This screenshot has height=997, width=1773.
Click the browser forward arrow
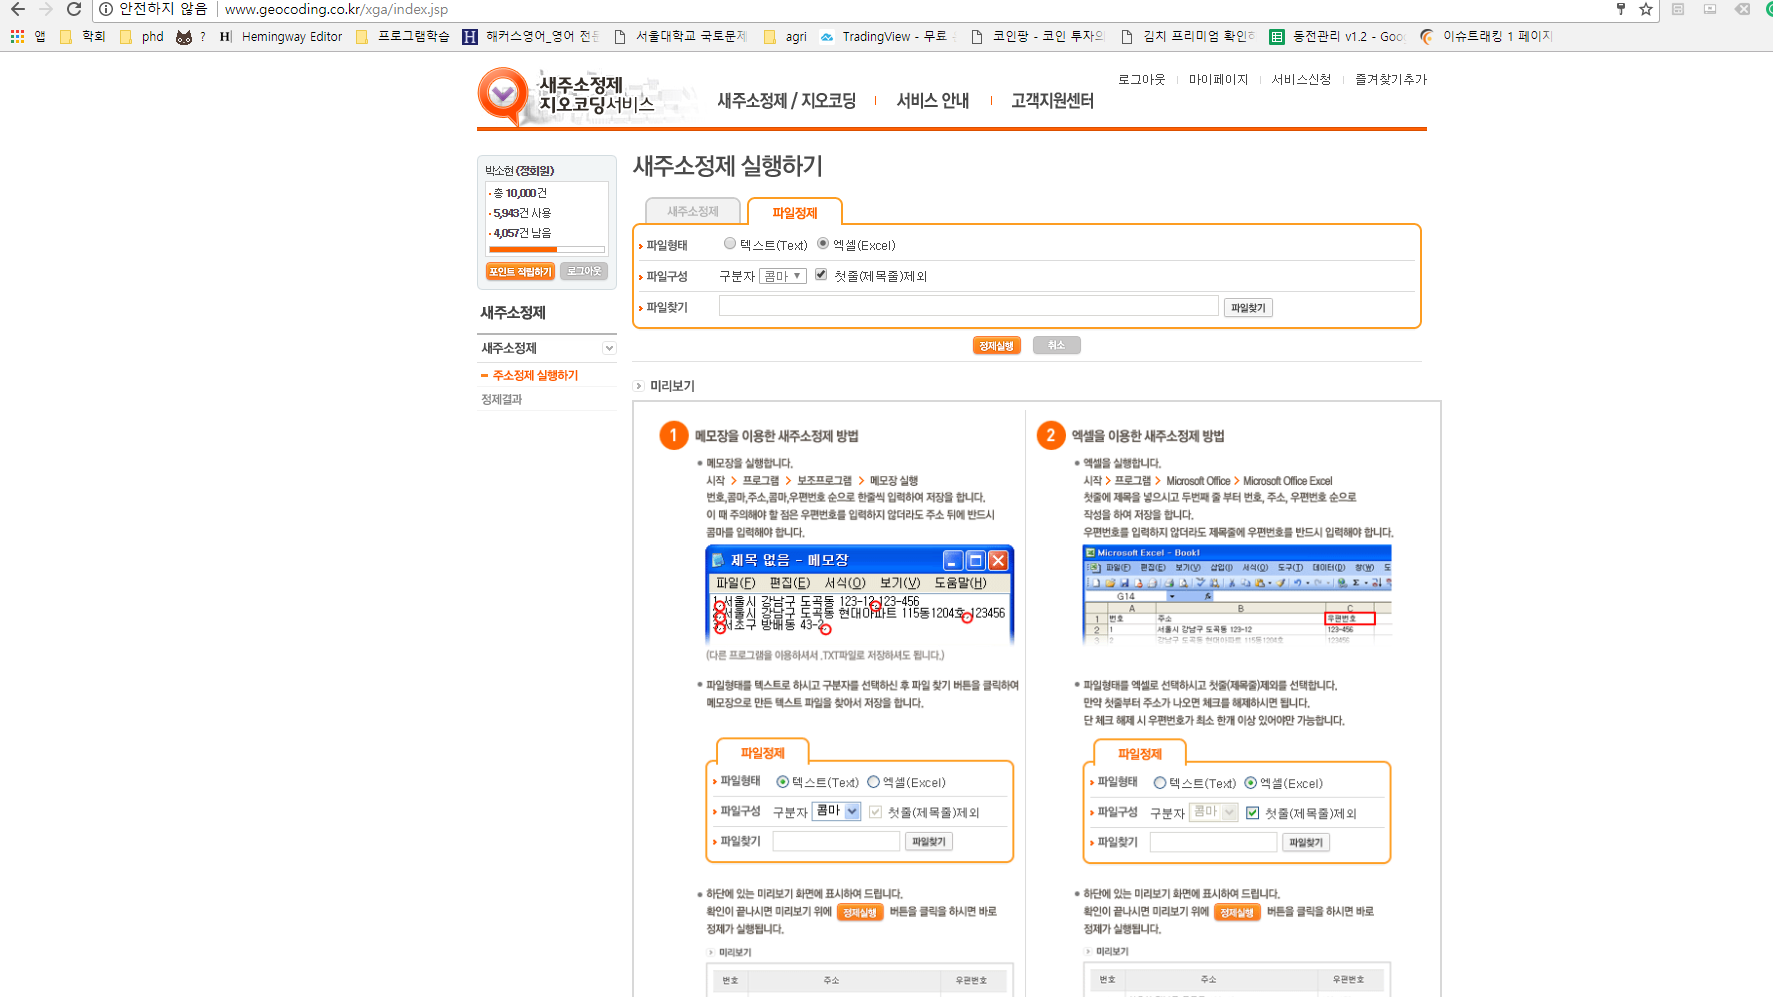(45, 9)
